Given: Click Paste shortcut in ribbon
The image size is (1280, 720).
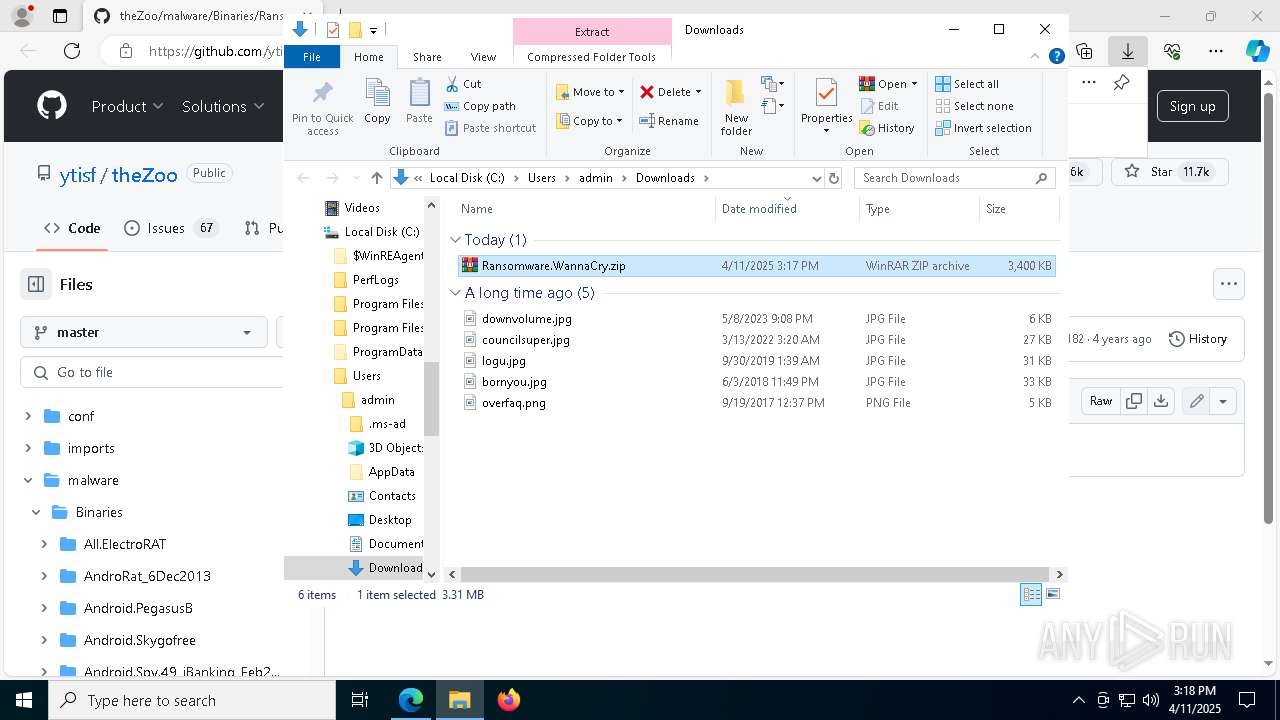Looking at the screenshot, I should pos(491,128).
